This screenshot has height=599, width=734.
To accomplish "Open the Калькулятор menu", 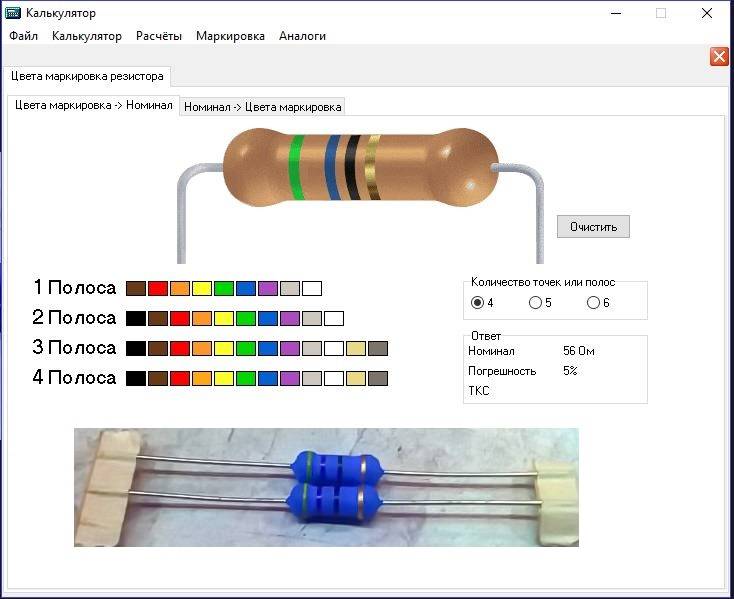I will [x=87, y=36].
